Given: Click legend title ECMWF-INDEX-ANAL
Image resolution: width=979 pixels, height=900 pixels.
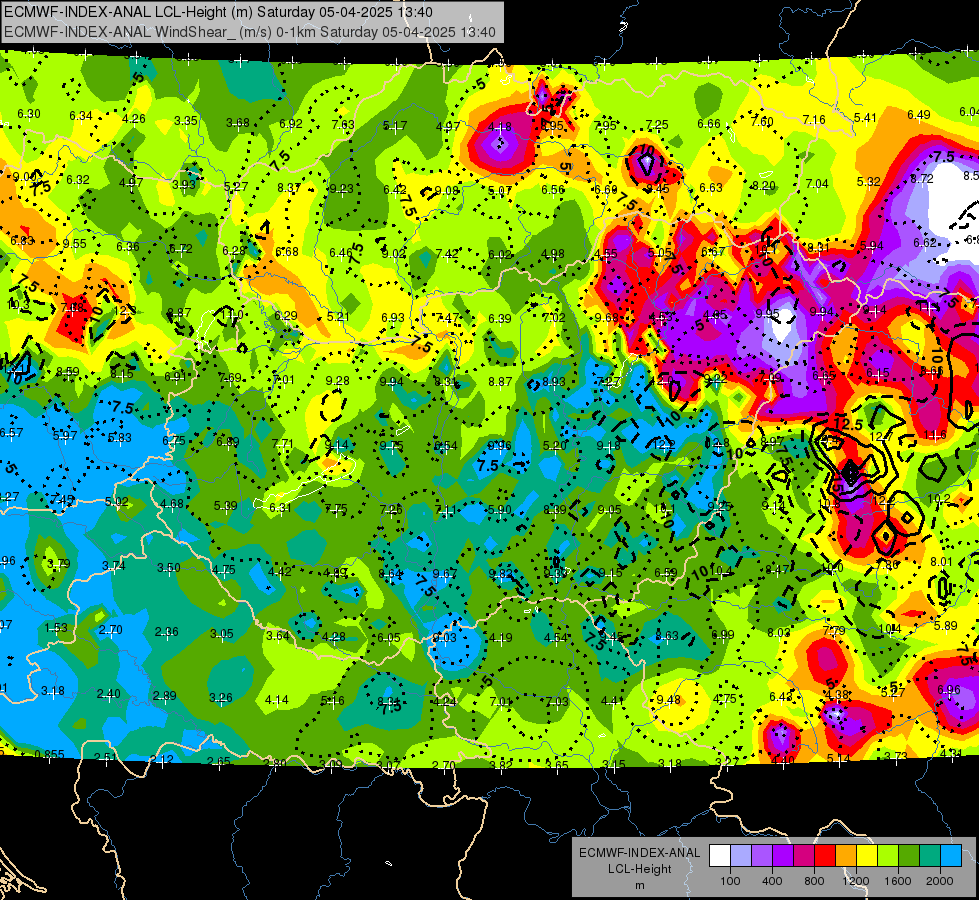Looking at the screenshot, I should 639,853.
